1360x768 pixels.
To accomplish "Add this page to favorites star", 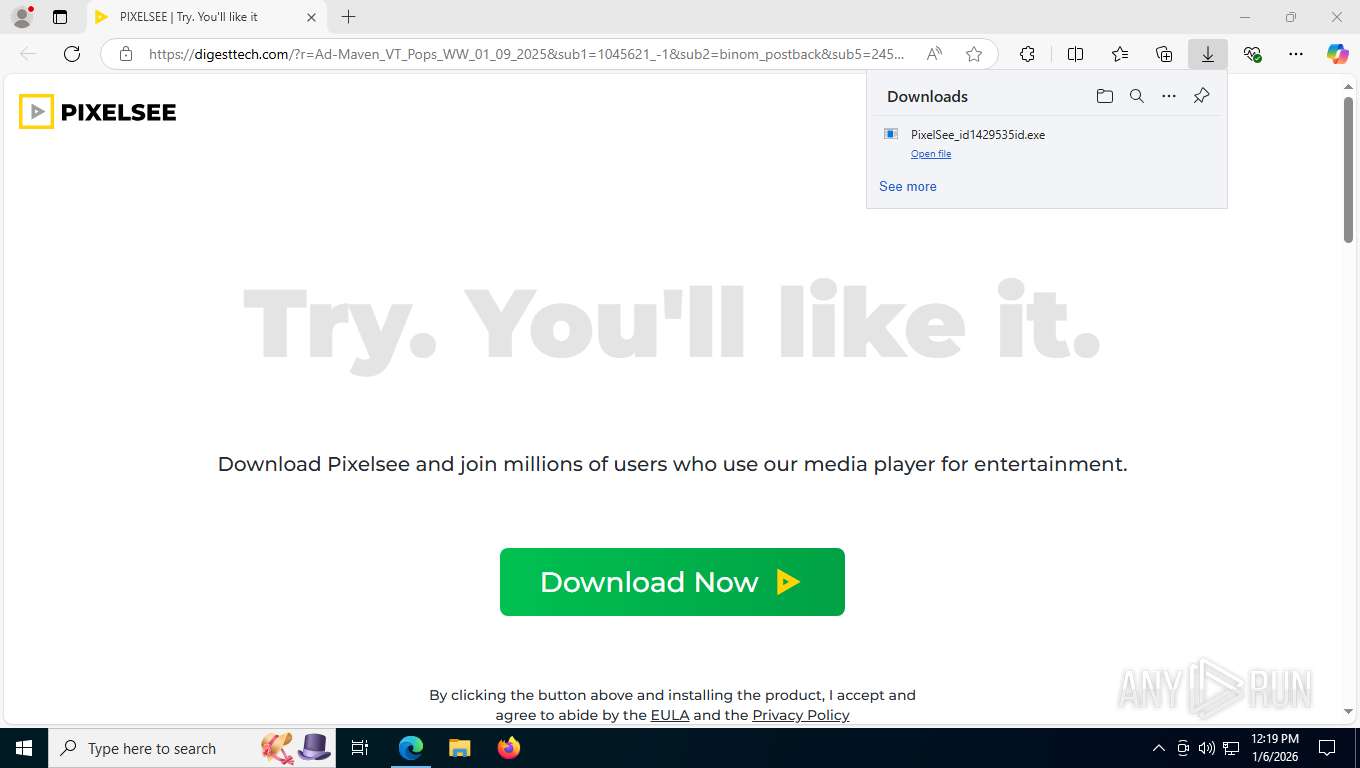I will tap(974, 54).
